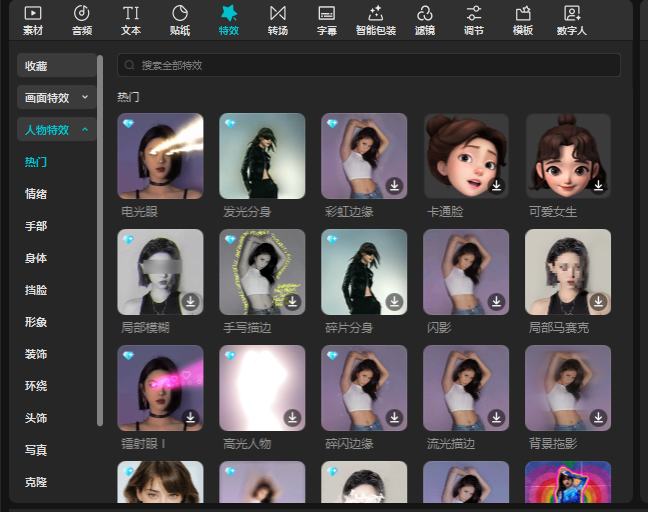Download the 流光描边 effect

pyautogui.click(x=496, y=417)
